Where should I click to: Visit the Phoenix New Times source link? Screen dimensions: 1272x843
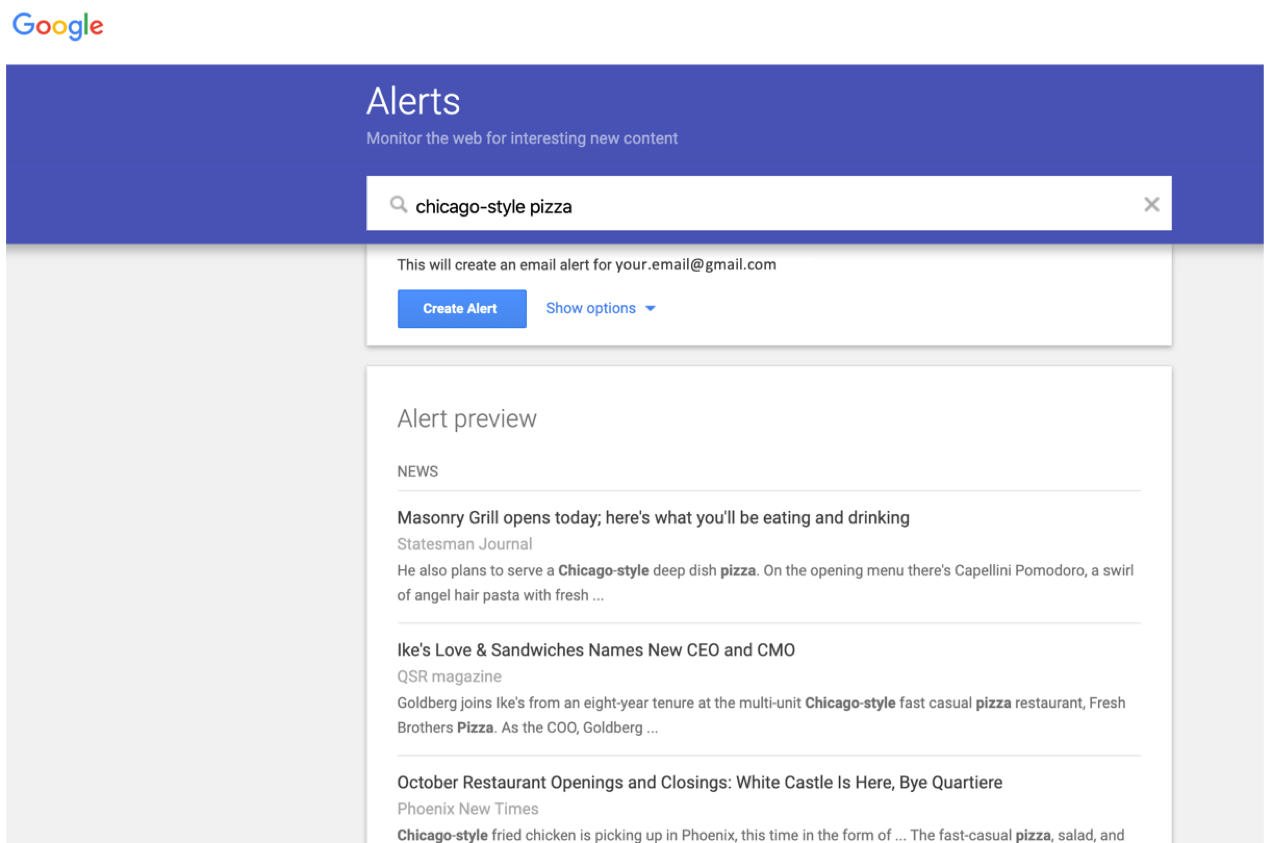tap(468, 808)
